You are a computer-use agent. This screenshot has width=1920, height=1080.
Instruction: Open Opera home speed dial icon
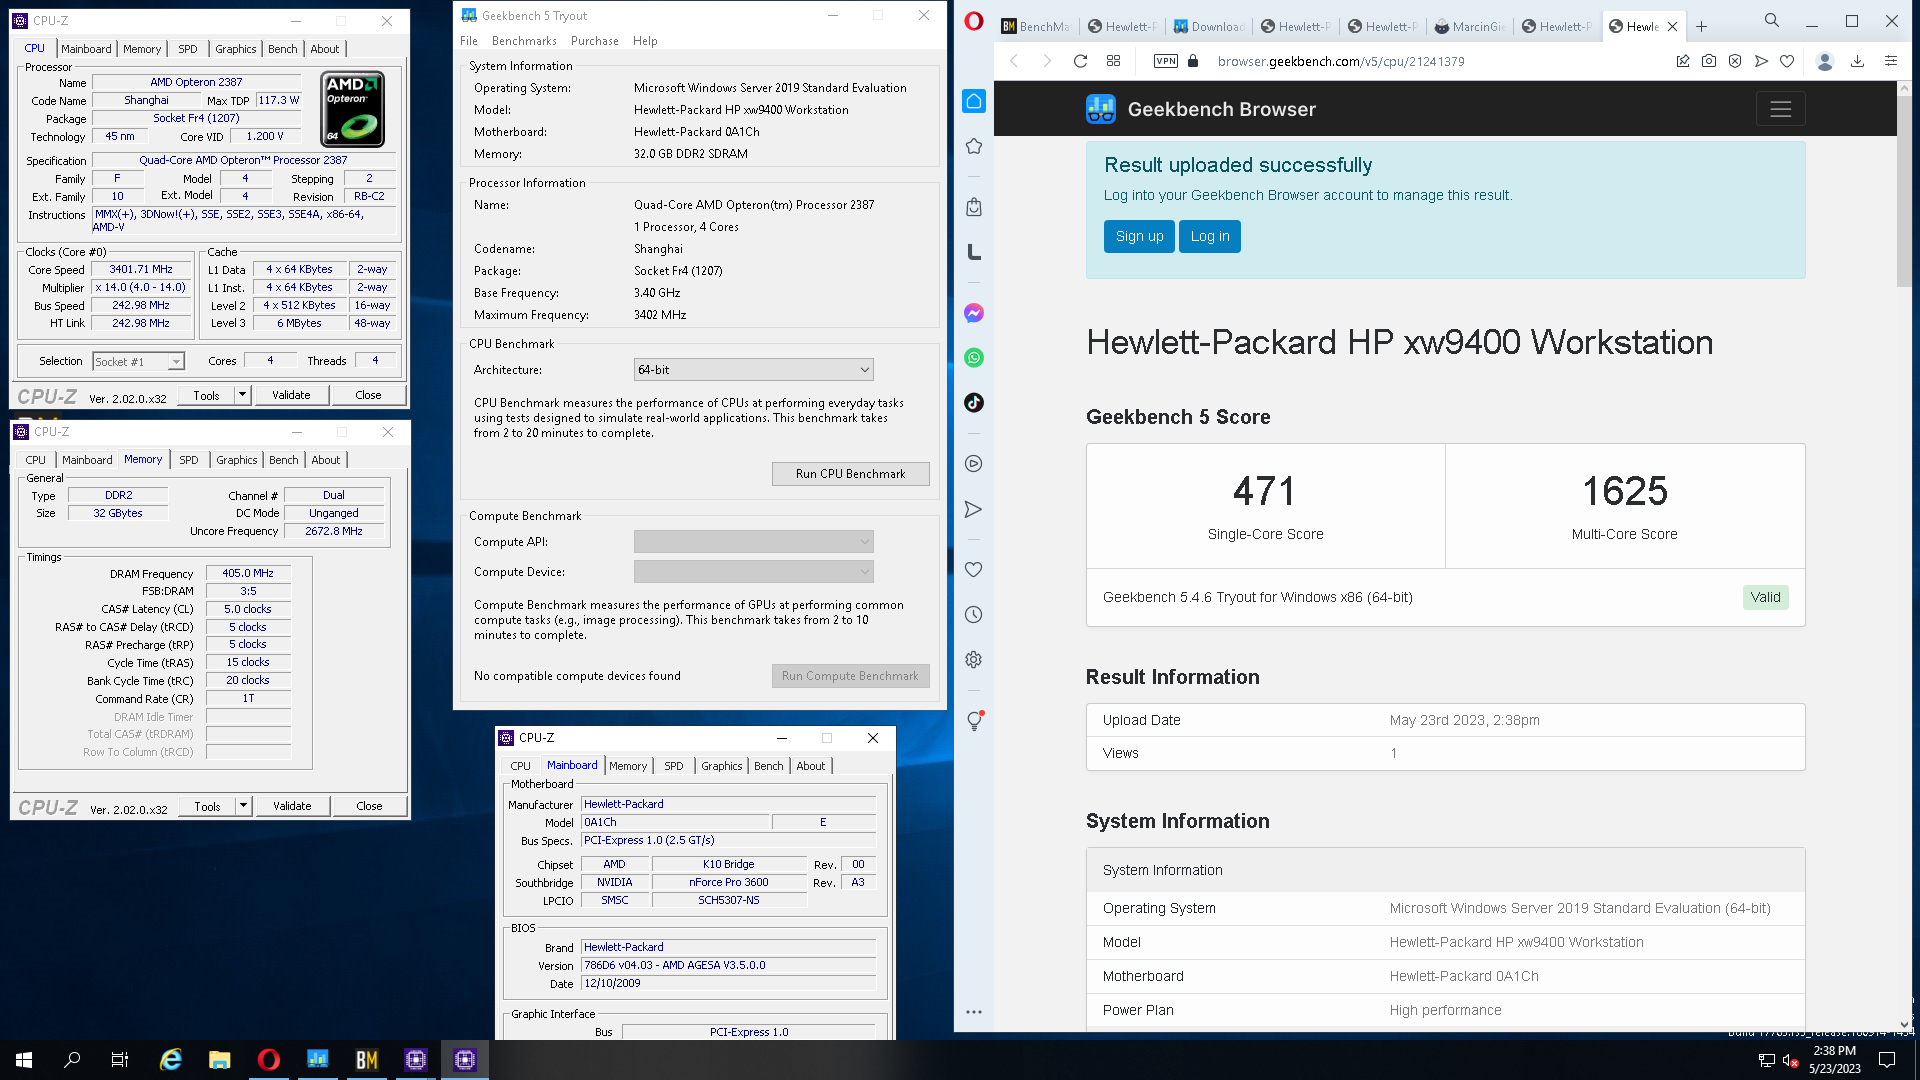pyautogui.click(x=974, y=101)
